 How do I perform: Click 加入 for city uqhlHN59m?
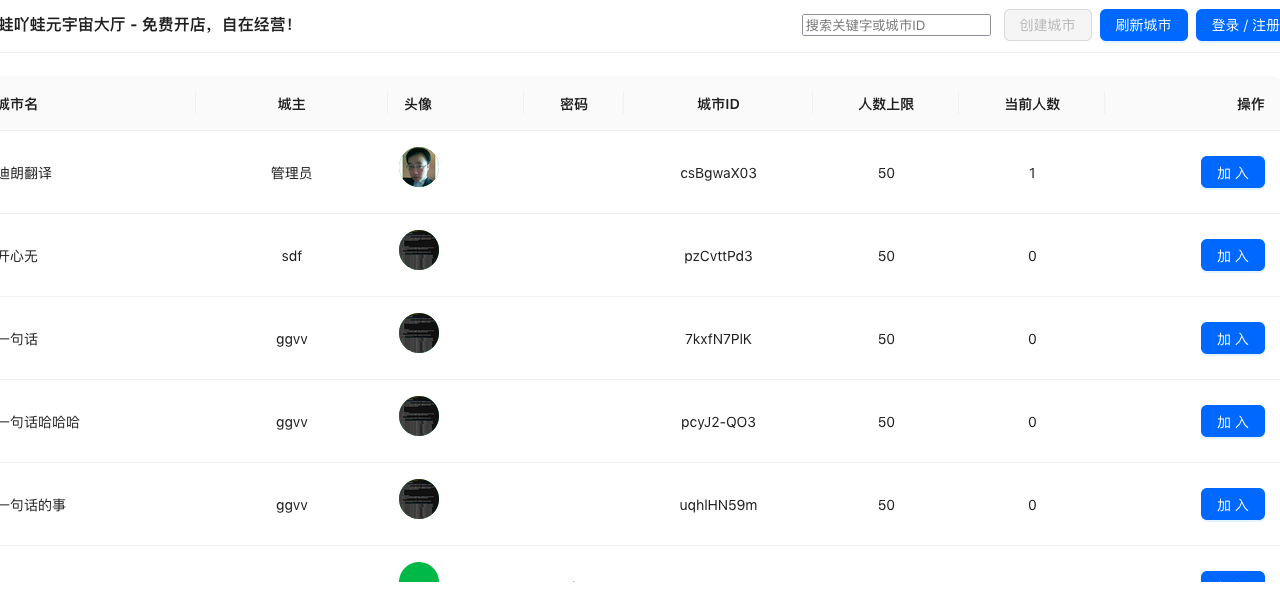click(1232, 504)
